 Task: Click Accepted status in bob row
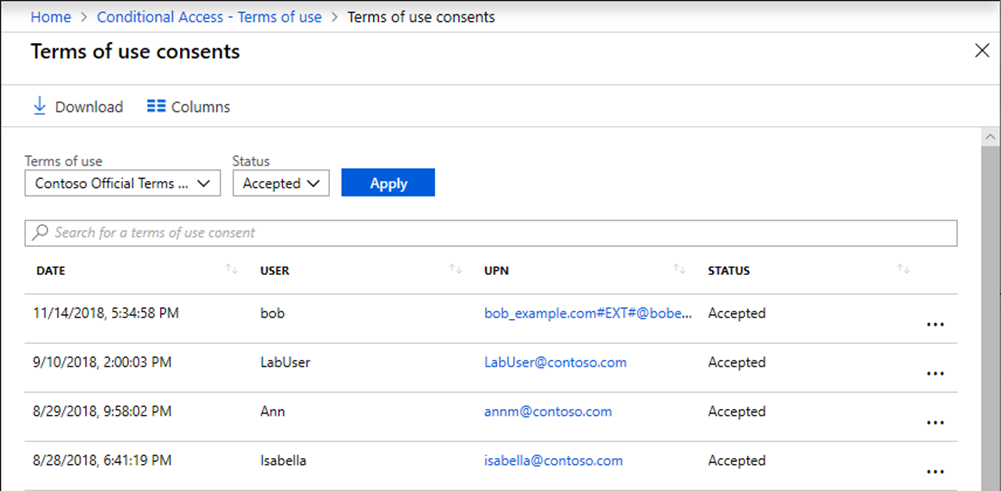737,313
